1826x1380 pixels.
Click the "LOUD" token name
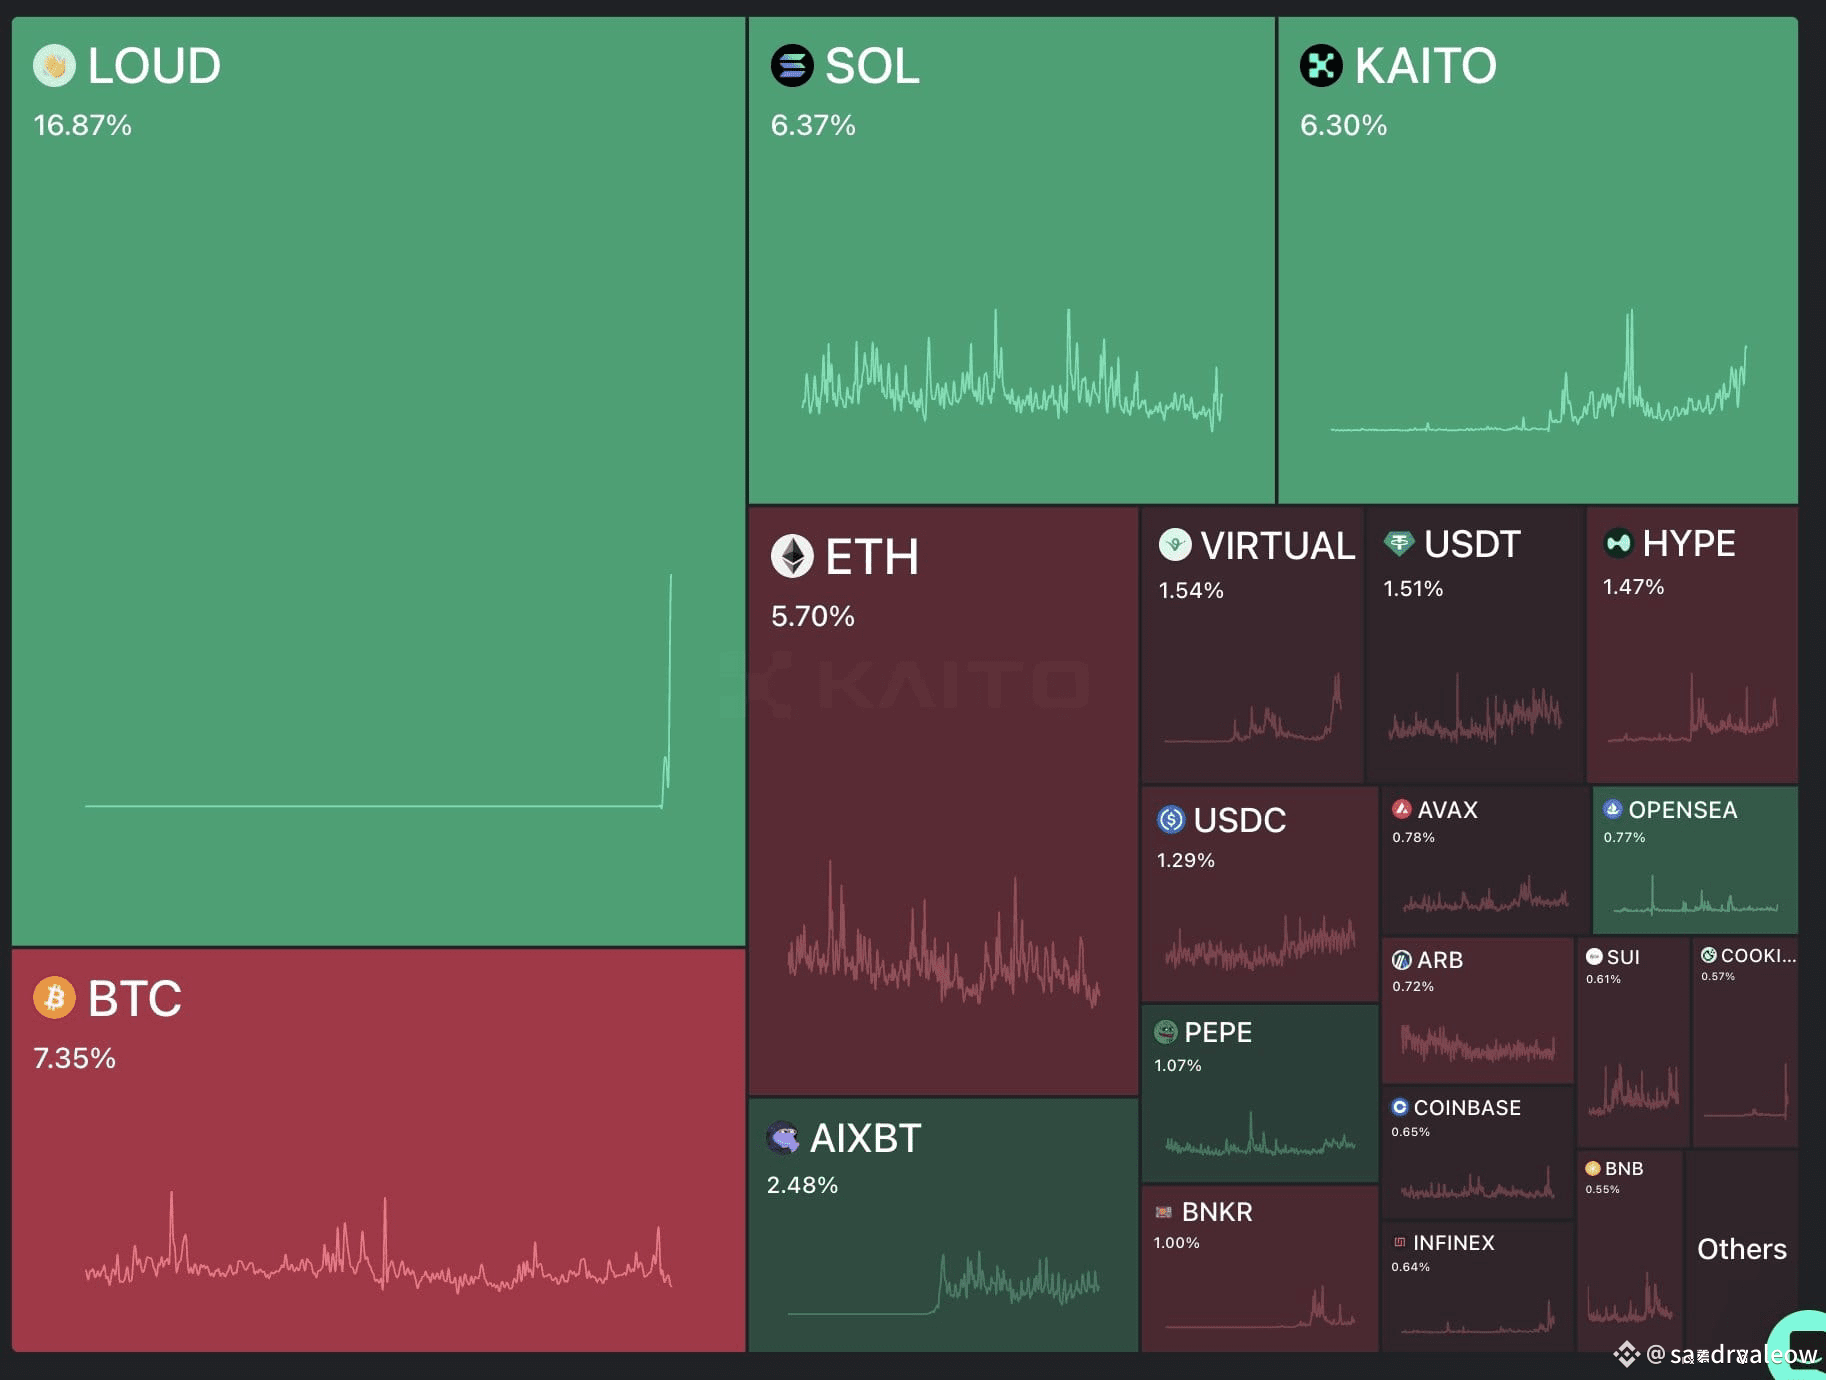(x=154, y=66)
